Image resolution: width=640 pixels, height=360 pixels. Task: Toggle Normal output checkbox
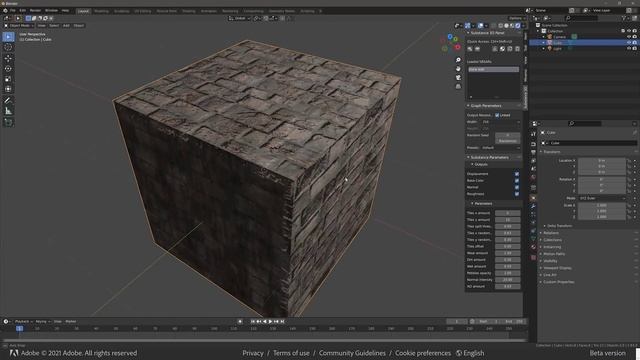coord(517,187)
